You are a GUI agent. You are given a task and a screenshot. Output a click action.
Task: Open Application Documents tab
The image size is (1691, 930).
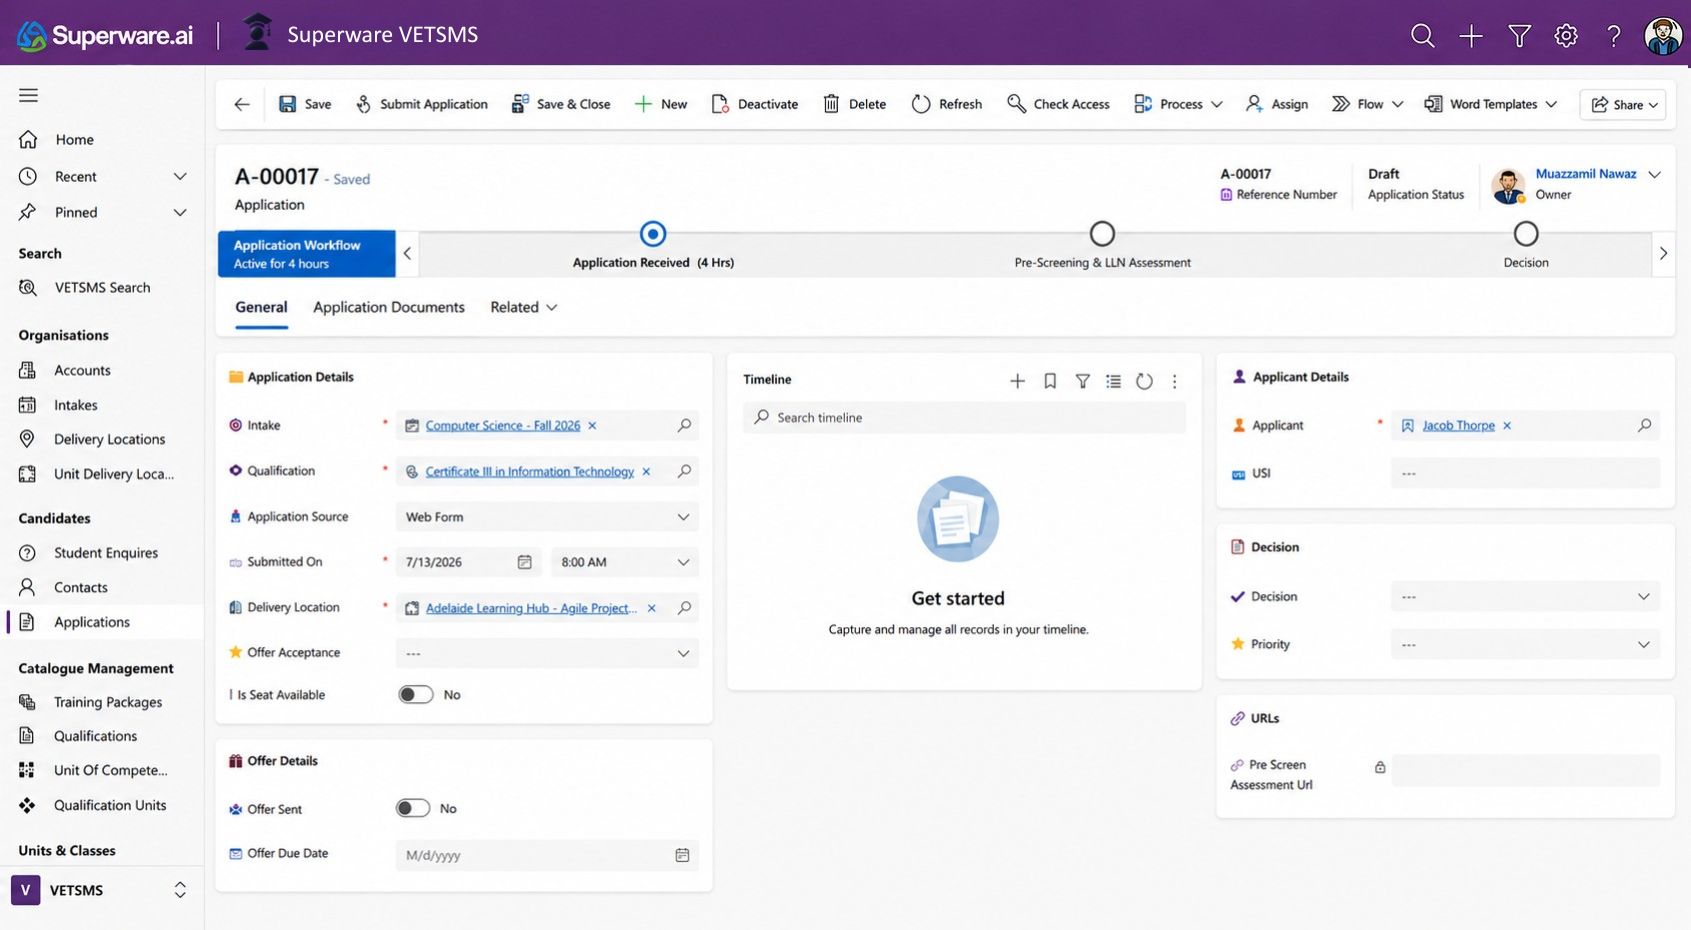coord(388,307)
